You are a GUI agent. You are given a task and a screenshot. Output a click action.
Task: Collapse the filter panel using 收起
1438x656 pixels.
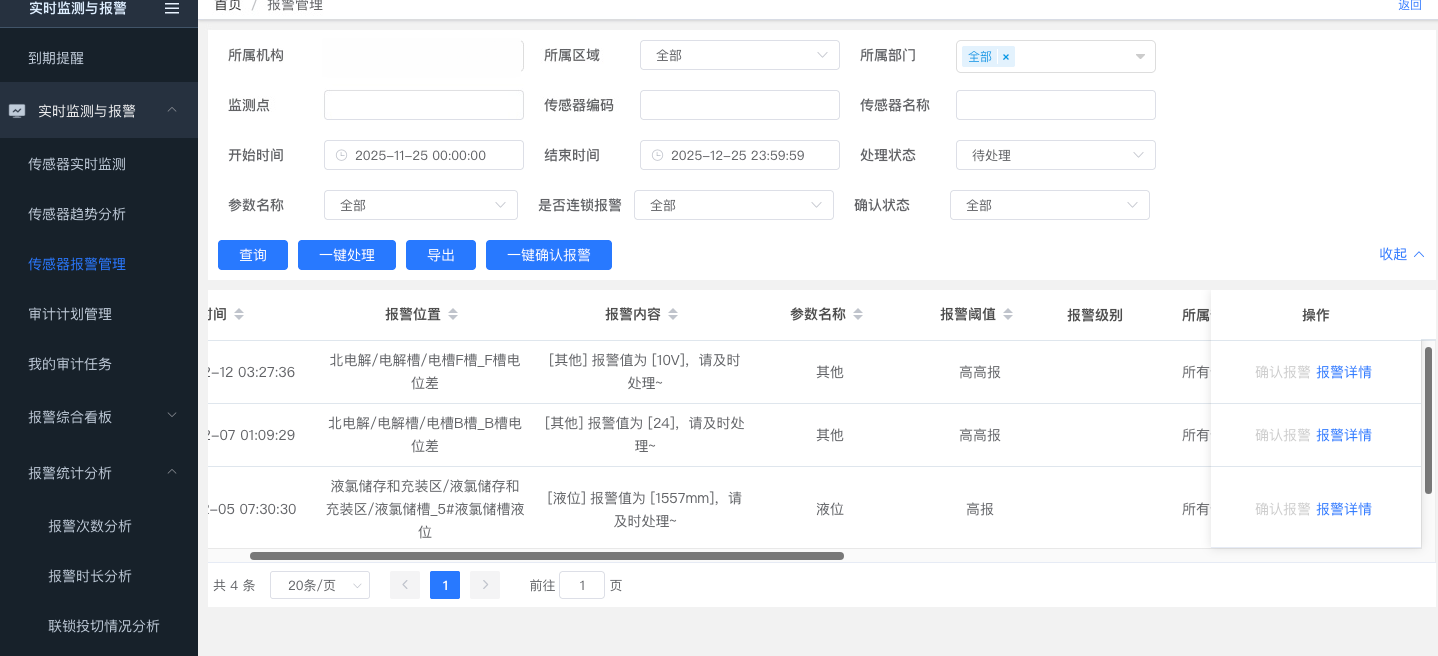coord(1401,255)
